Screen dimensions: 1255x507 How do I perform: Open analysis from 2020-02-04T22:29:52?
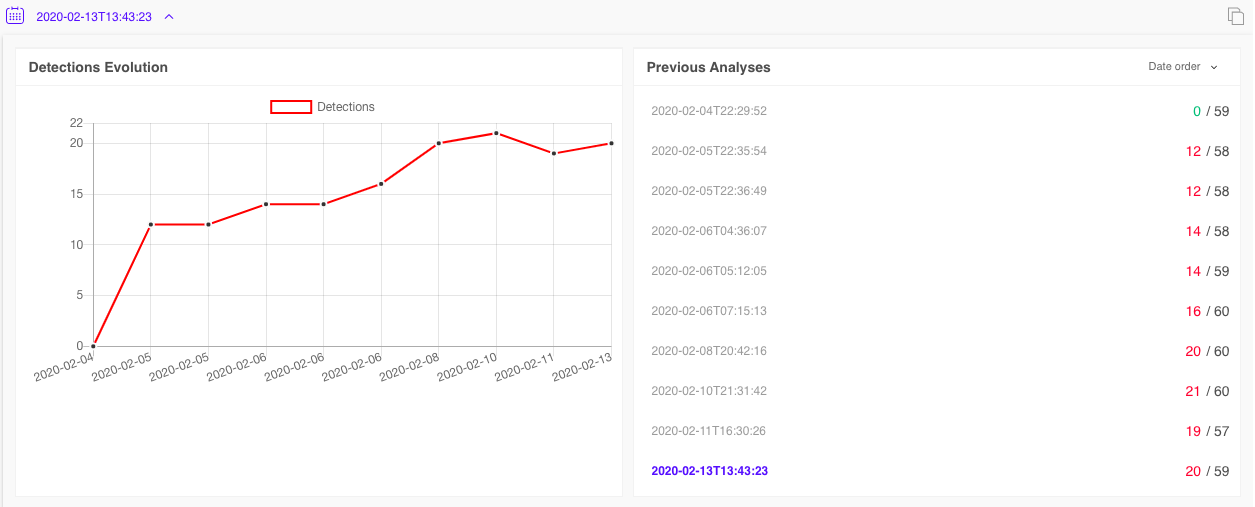click(x=708, y=111)
